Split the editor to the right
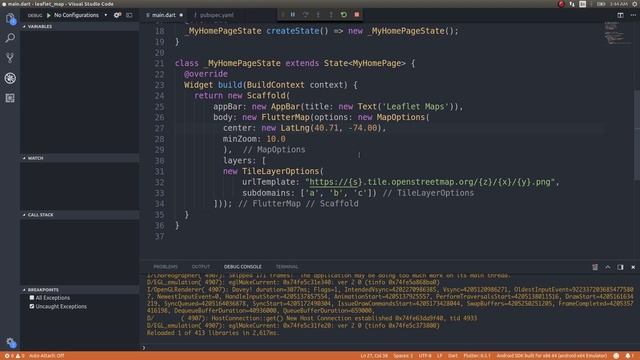640x360 pixels. (620, 15)
